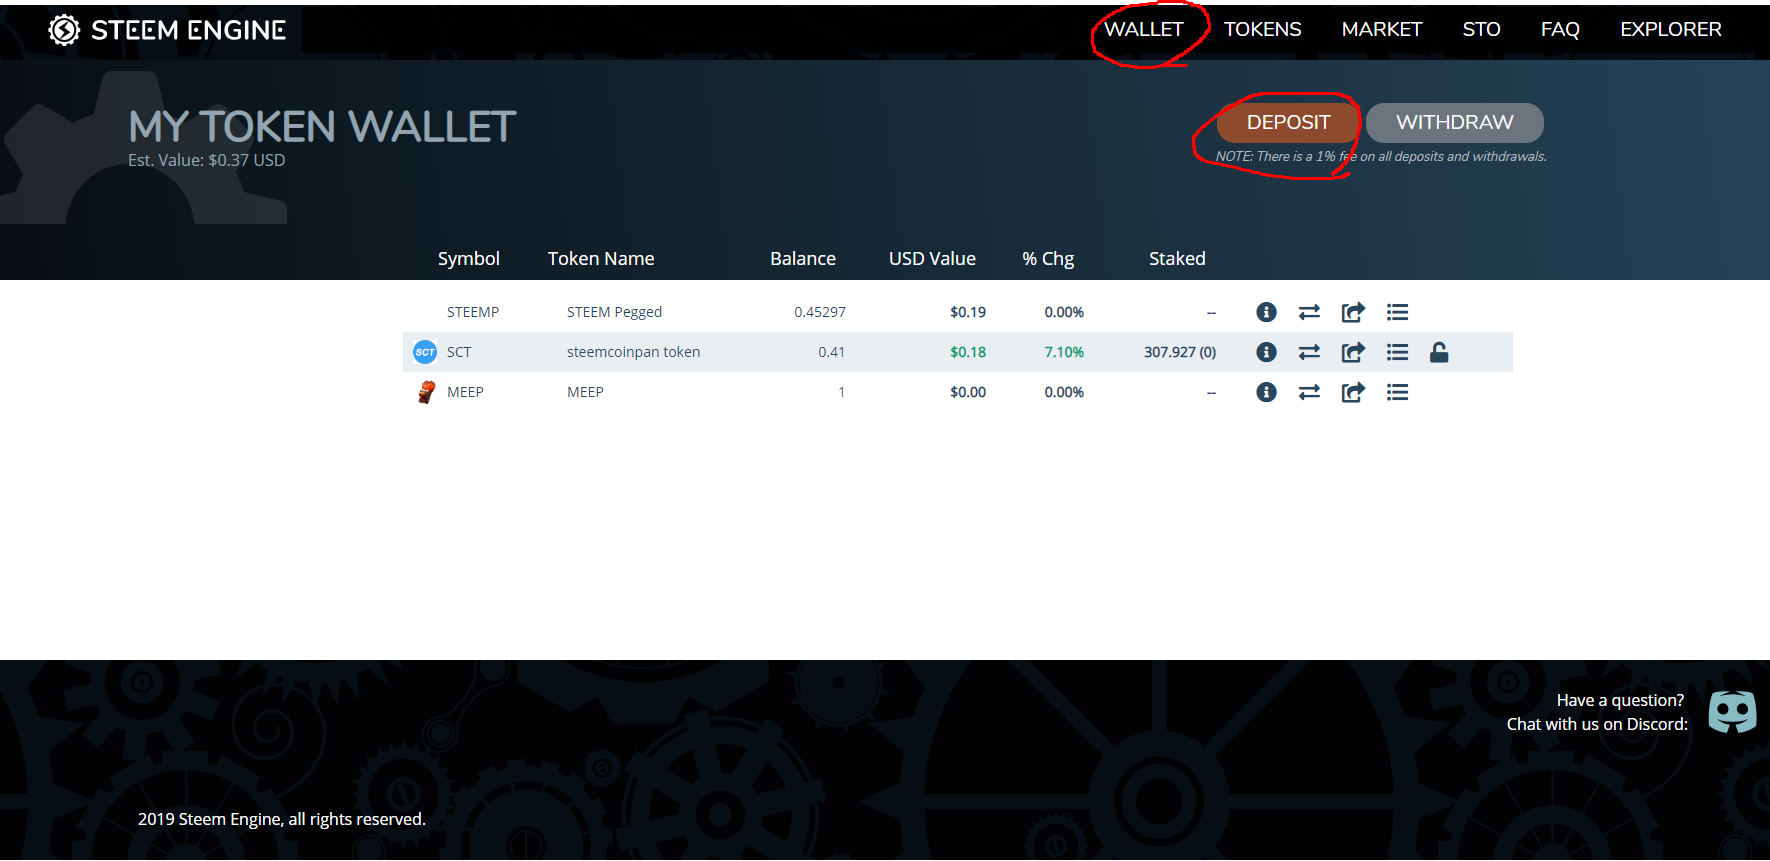The width and height of the screenshot is (1770, 861).
Task: View transaction history list for MEEP
Action: [x=1397, y=392]
